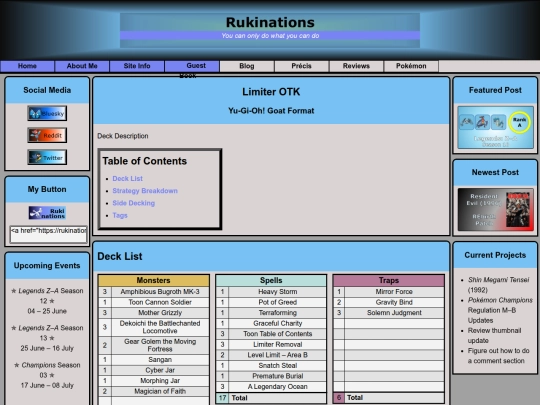Select Dekoichi the Battlechanted Locomotive row
Screen dimensions: 540x405
point(154,327)
